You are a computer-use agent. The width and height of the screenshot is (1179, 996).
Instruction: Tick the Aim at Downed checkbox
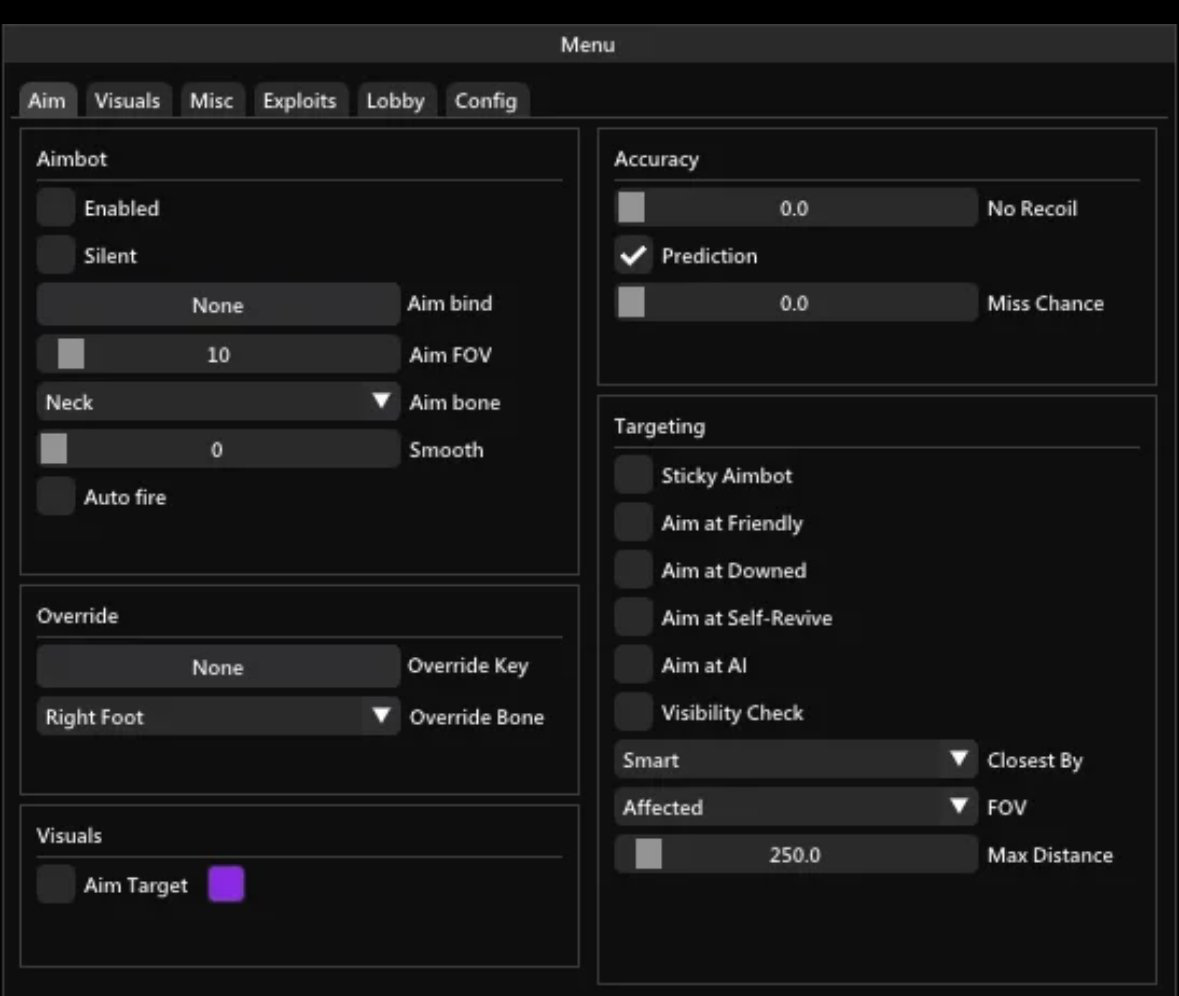633,571
